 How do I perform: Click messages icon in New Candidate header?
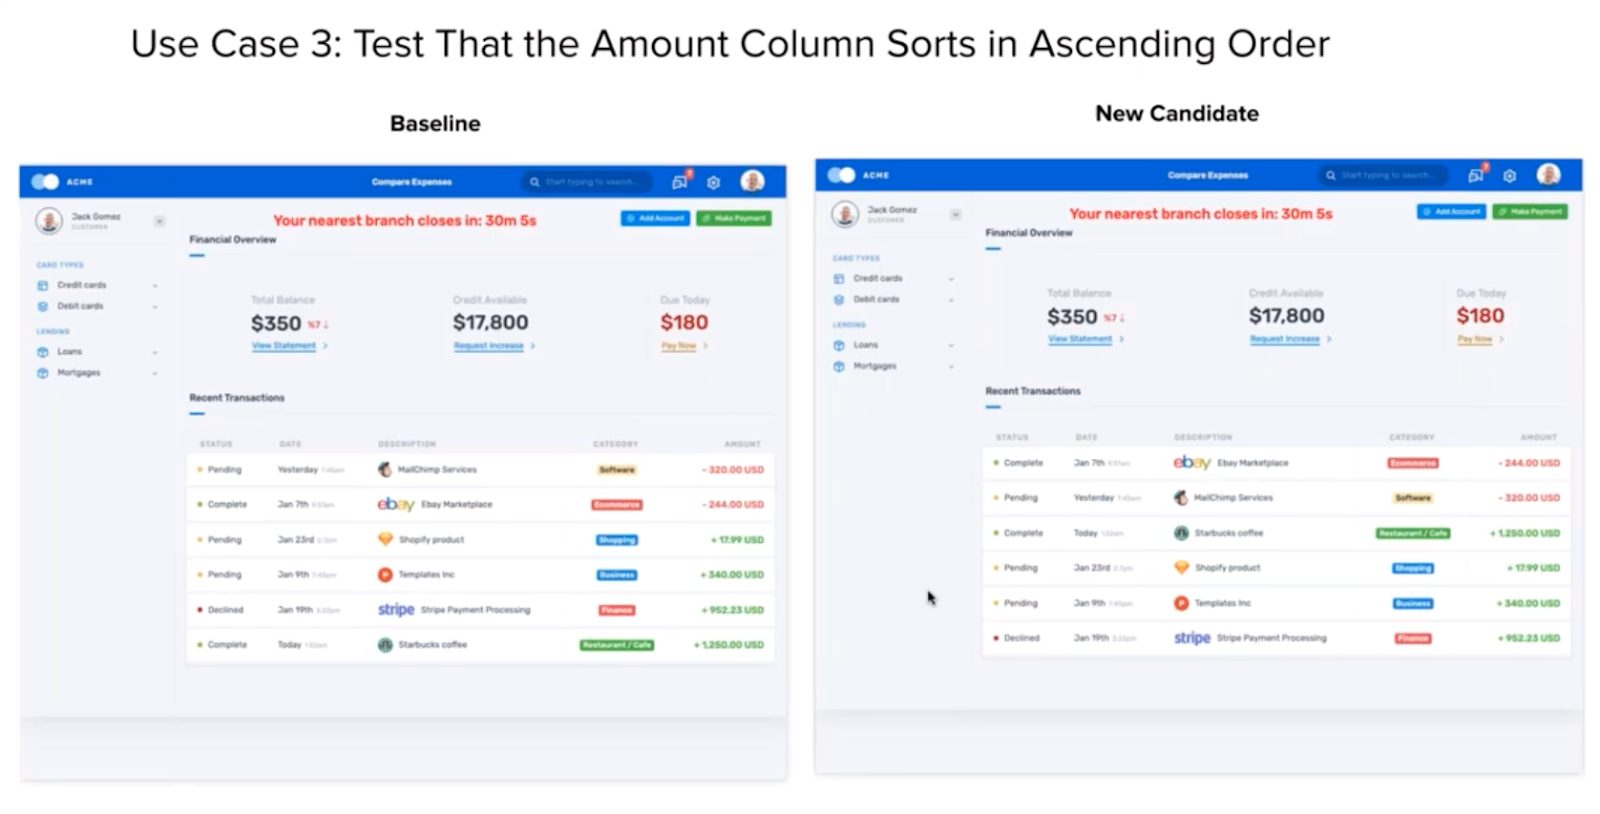tap(1475, 175)
